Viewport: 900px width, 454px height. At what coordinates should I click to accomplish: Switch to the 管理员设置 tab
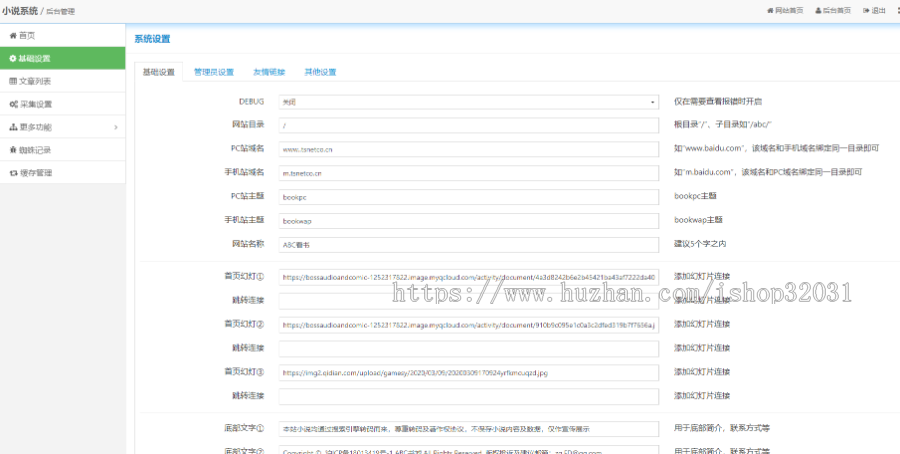click(x=214, y=72)
